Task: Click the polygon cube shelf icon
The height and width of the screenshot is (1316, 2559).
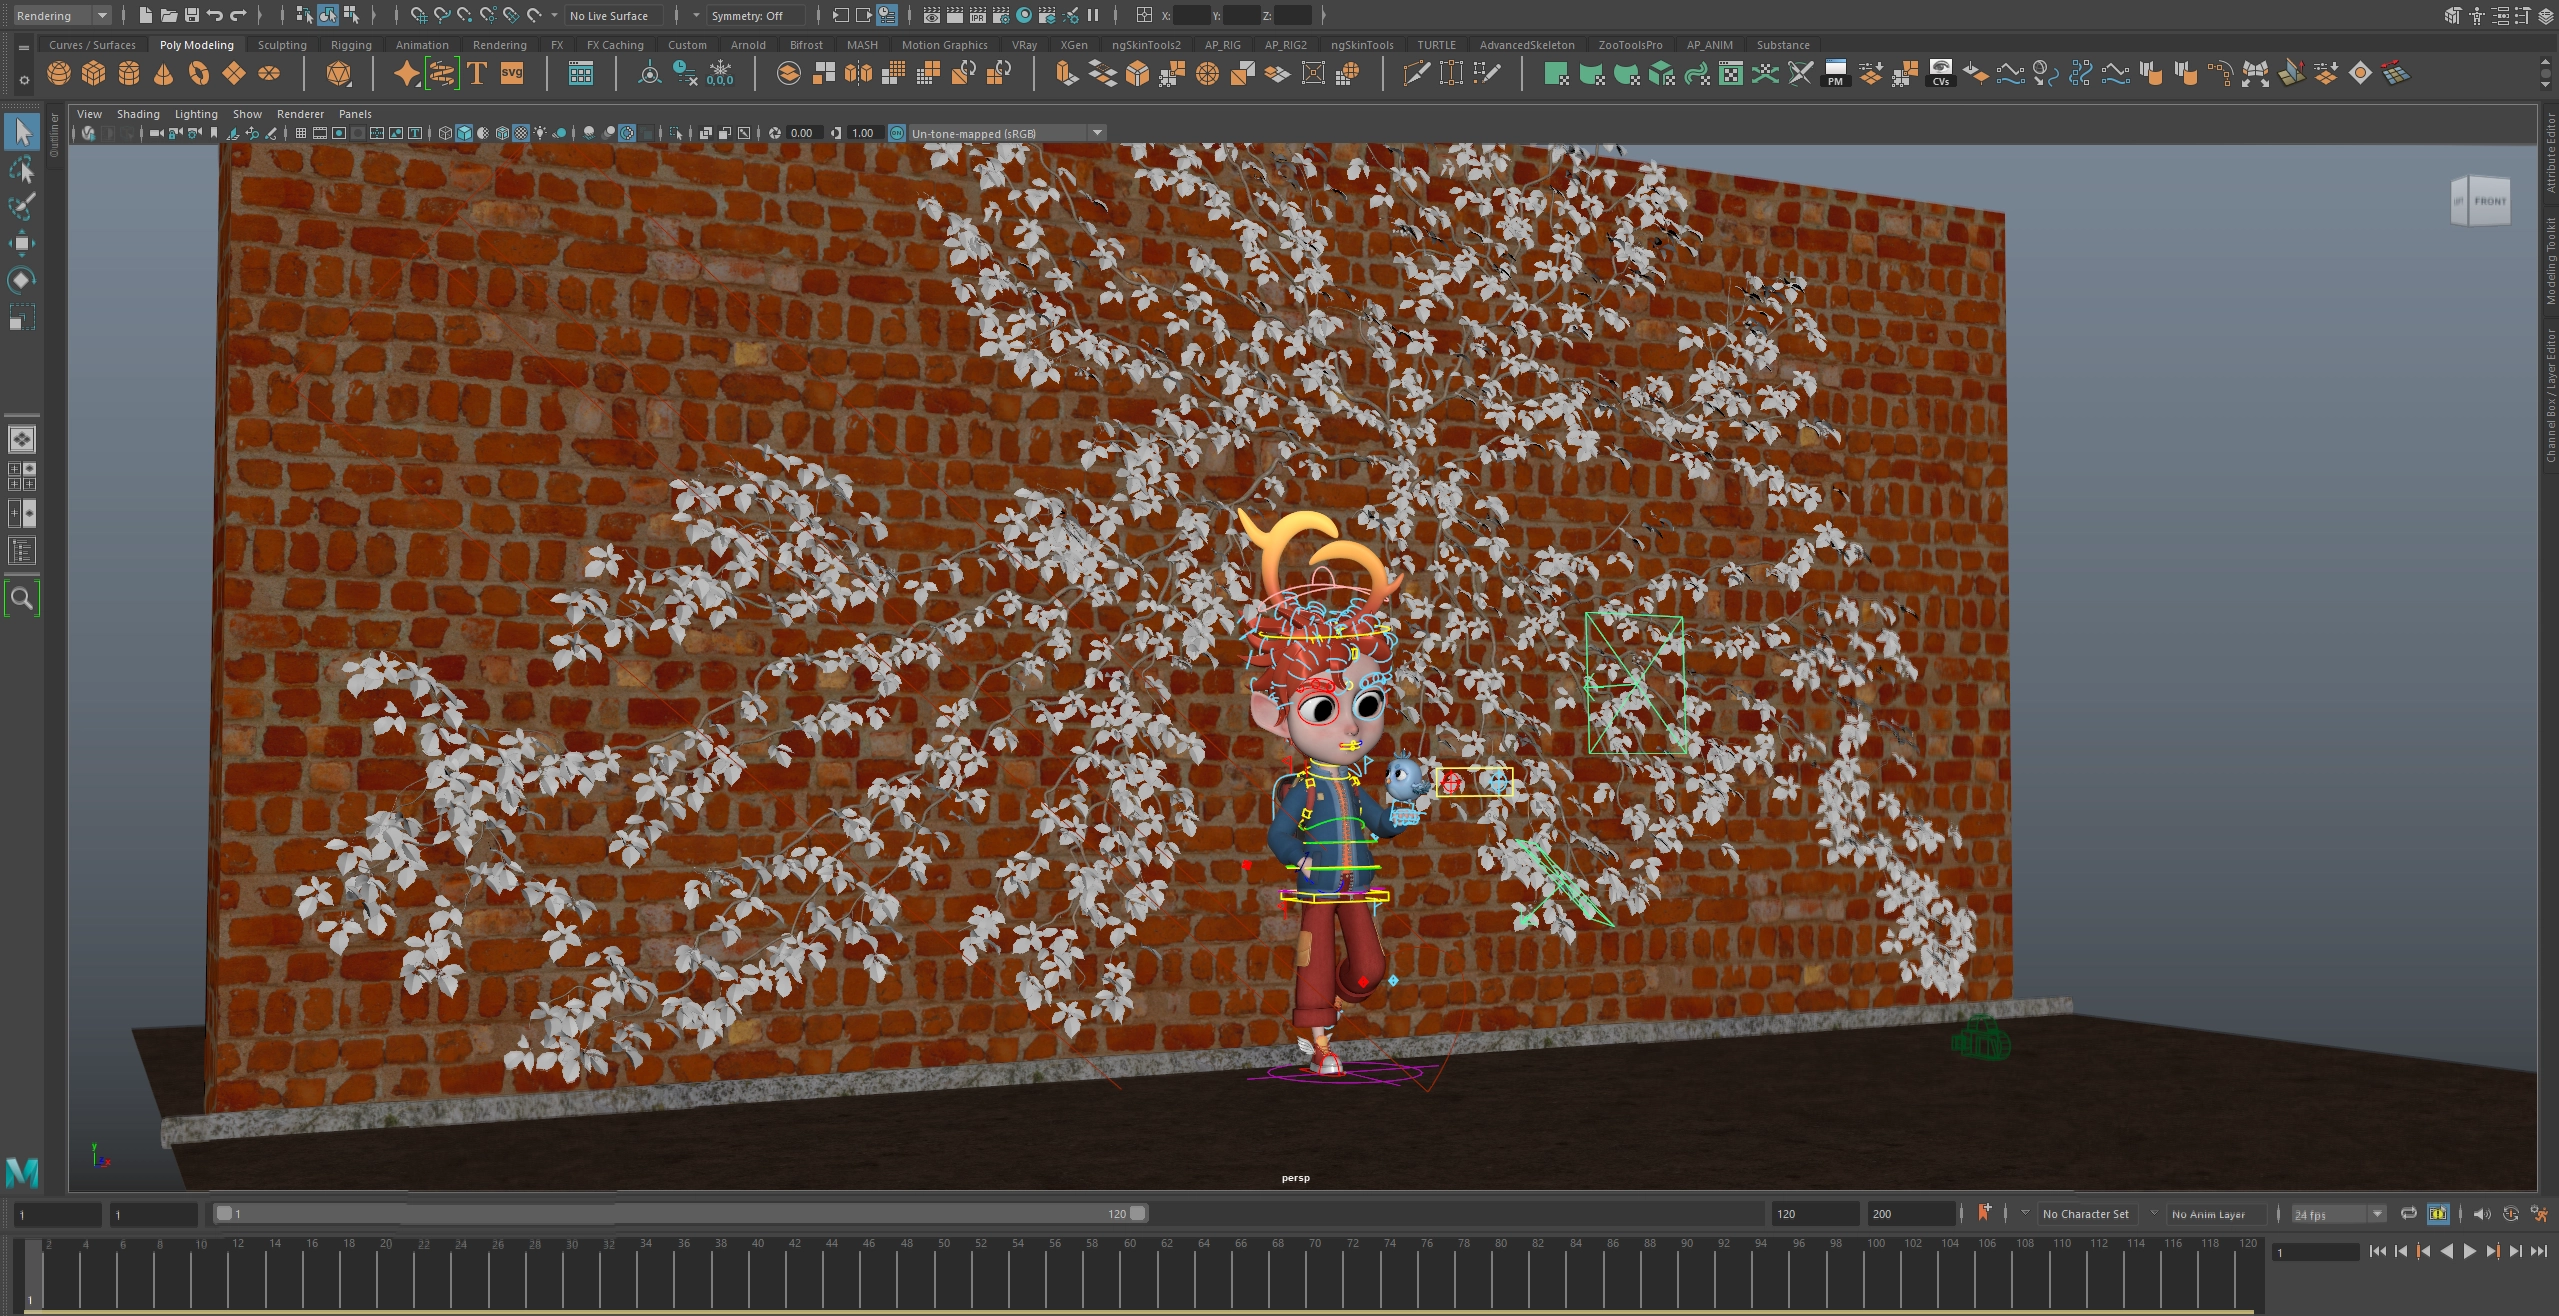Action: point(94,74)
